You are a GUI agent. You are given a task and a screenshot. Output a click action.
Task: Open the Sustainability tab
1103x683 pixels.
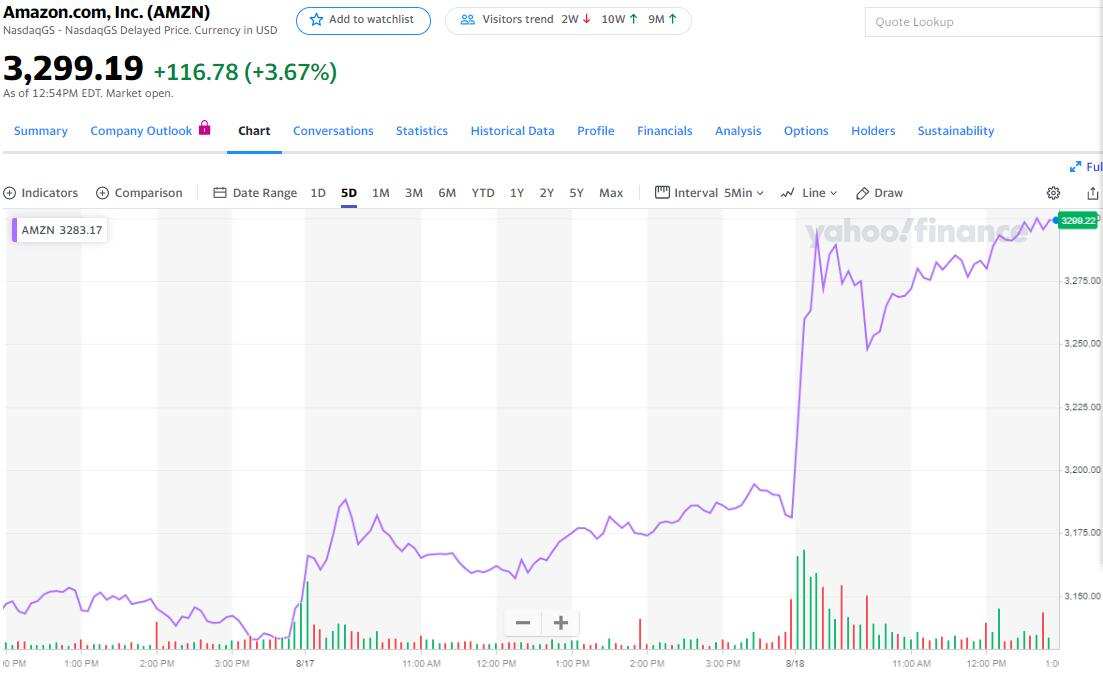click(956, 131)
